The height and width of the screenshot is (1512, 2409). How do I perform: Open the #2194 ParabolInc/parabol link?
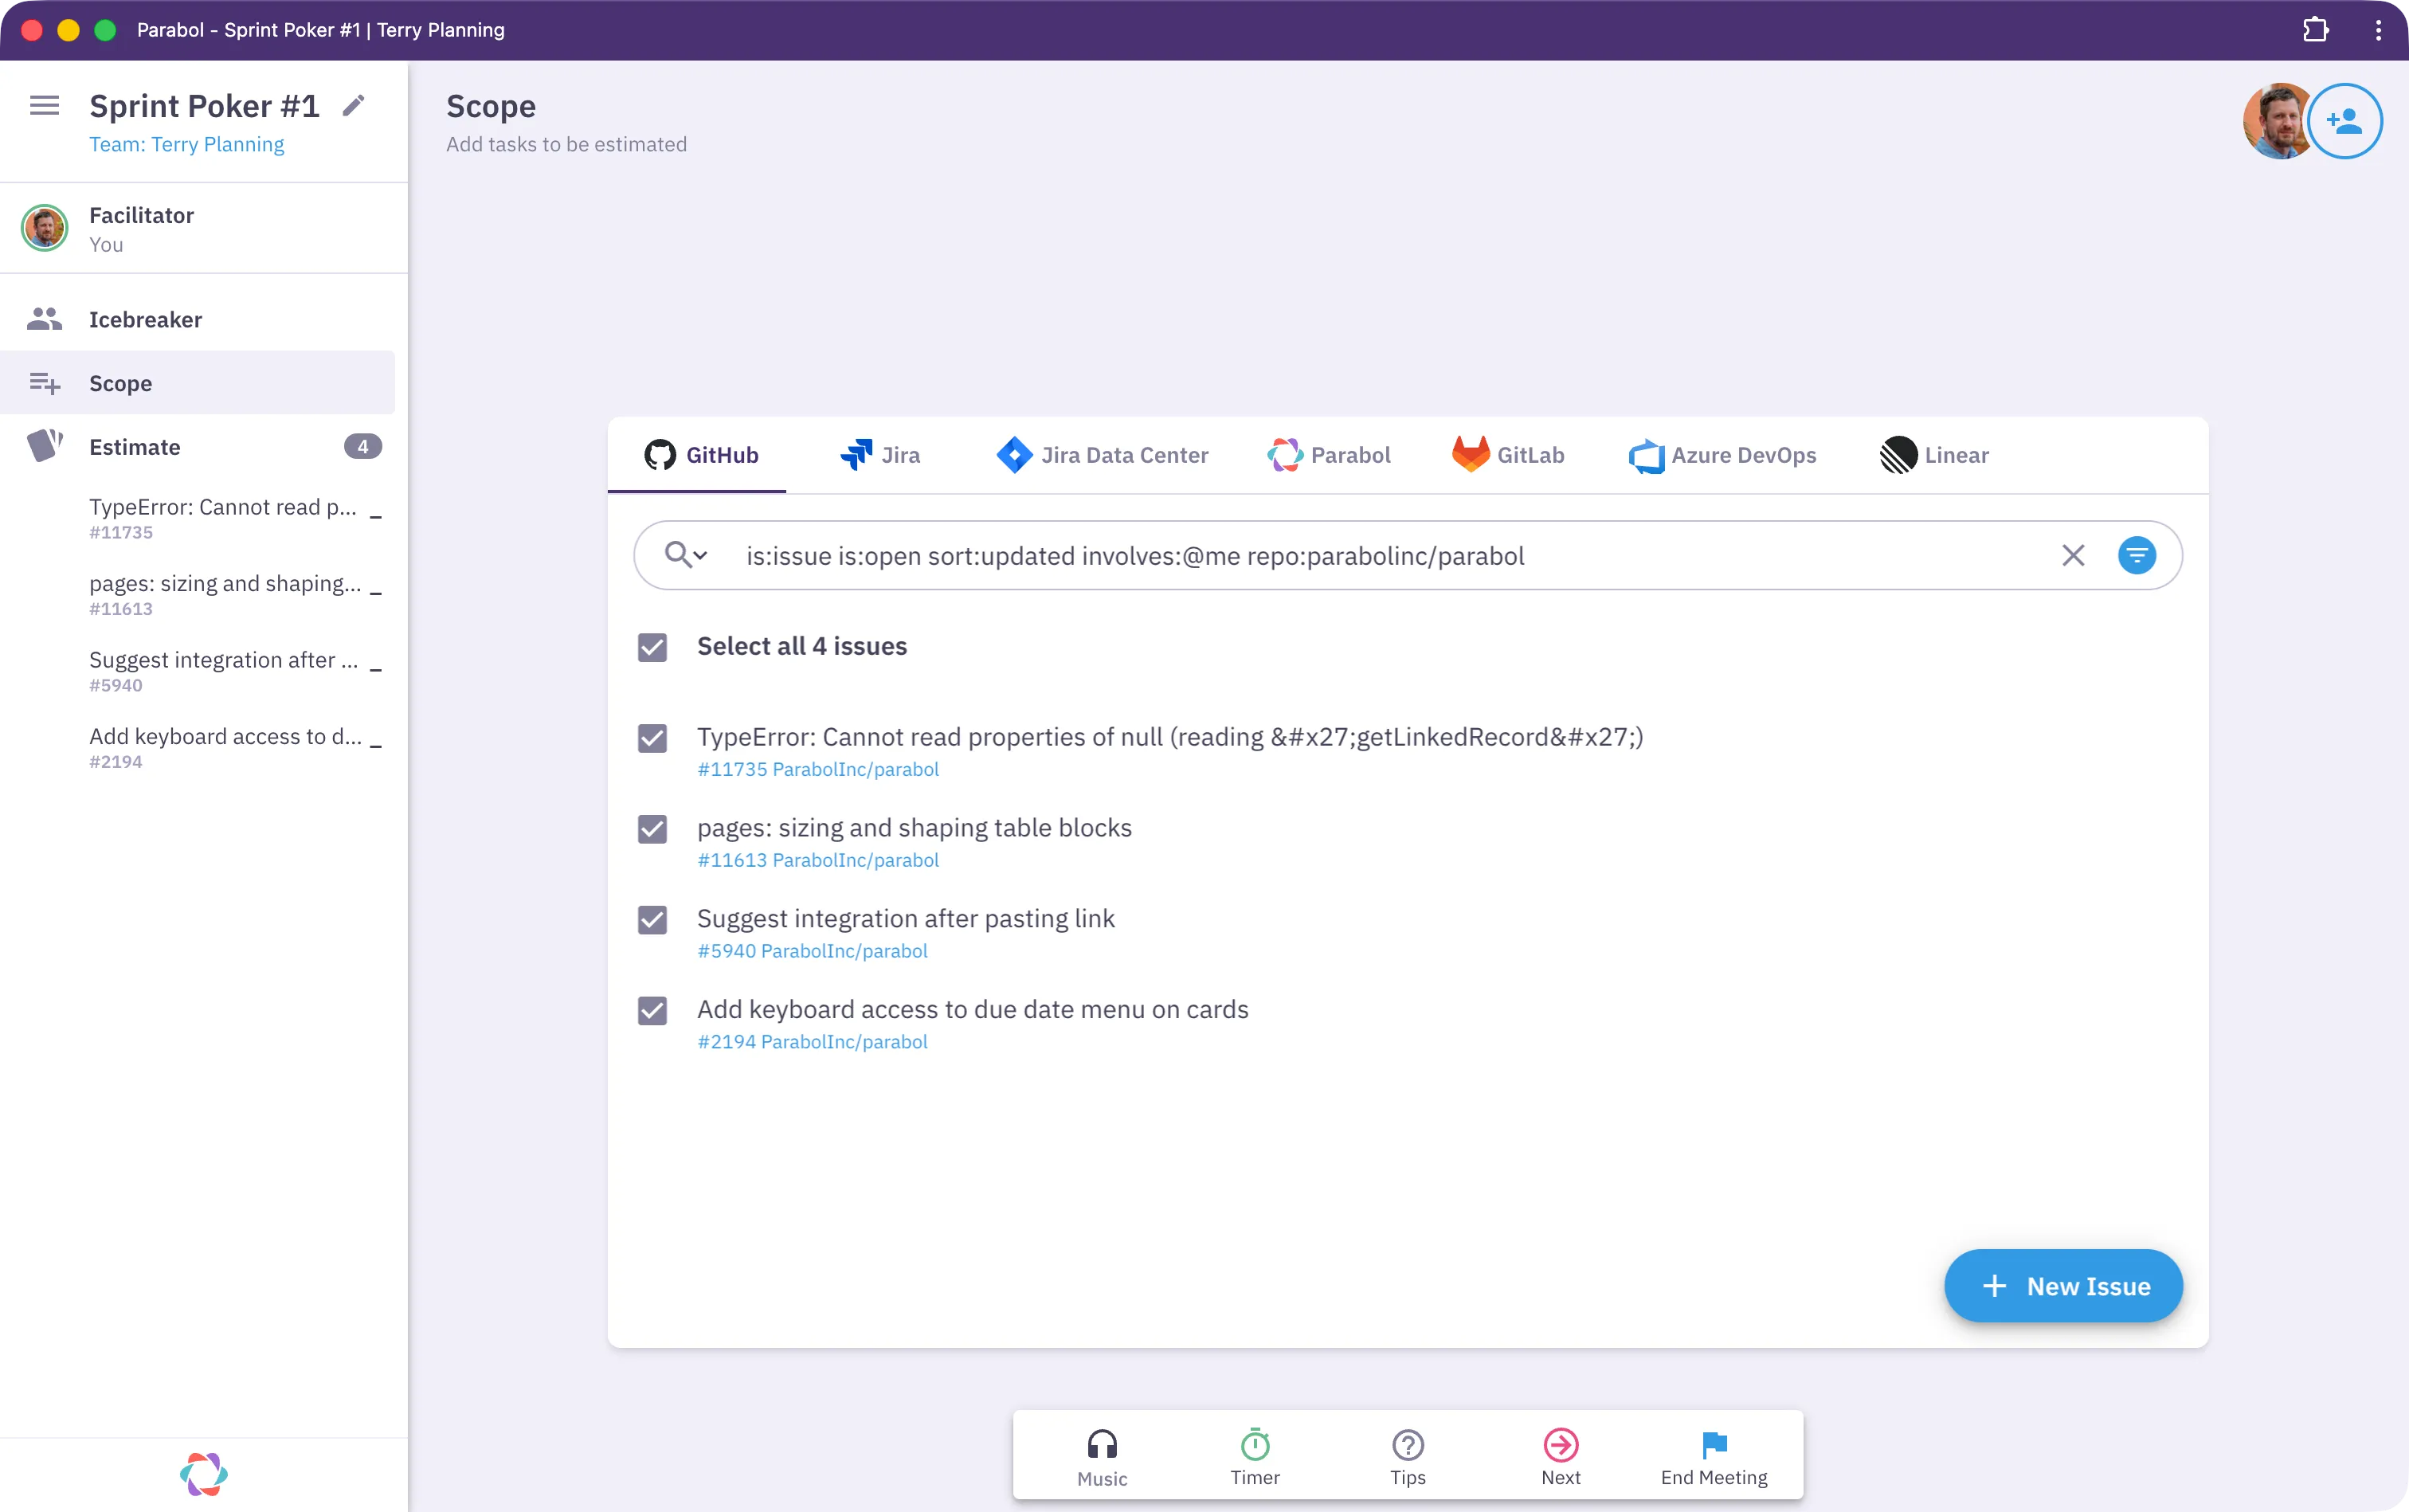pyautogui.click(x=812, y=1042)
